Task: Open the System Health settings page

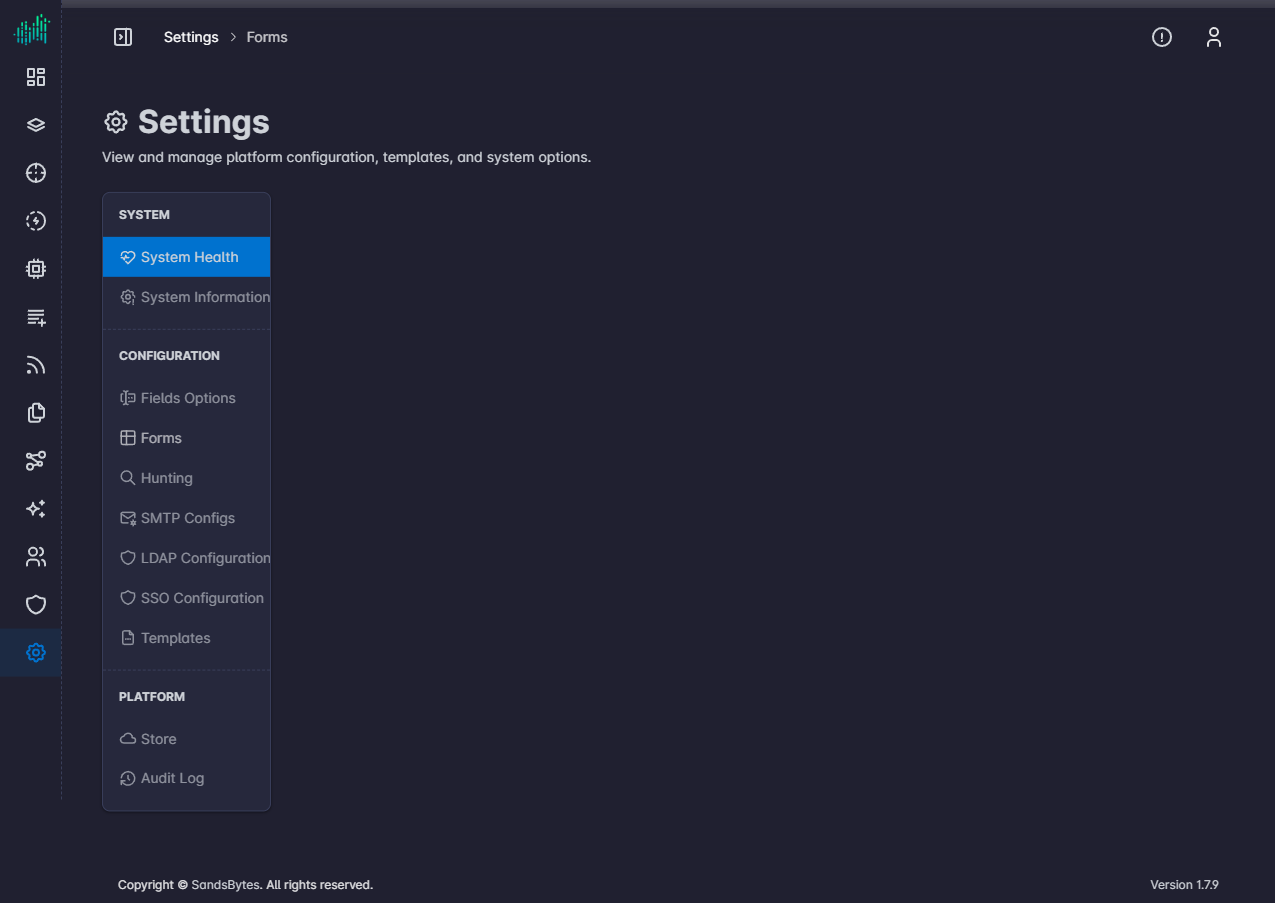Action: pyautogui.click(x=186, y=257)
